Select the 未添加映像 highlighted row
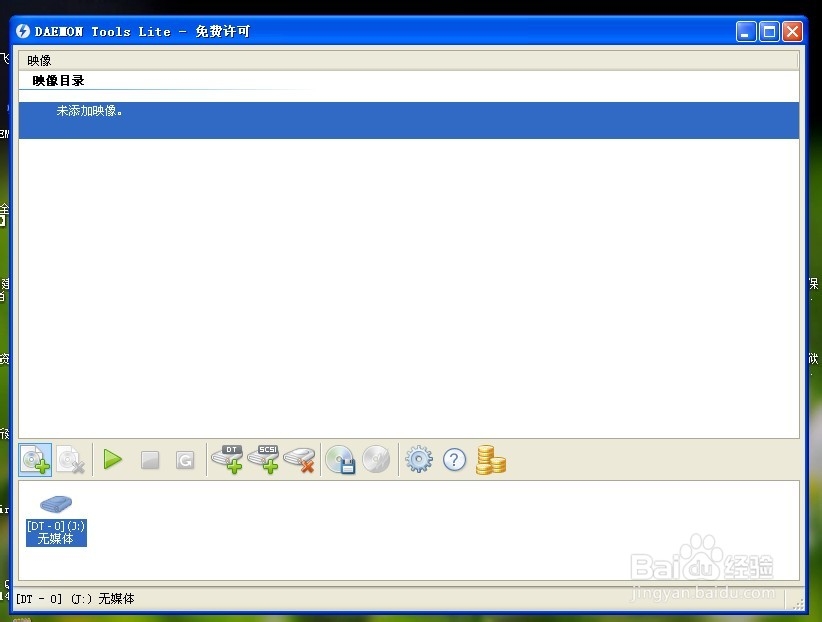This screenshot has width=822, height=622. pos(409,120)
